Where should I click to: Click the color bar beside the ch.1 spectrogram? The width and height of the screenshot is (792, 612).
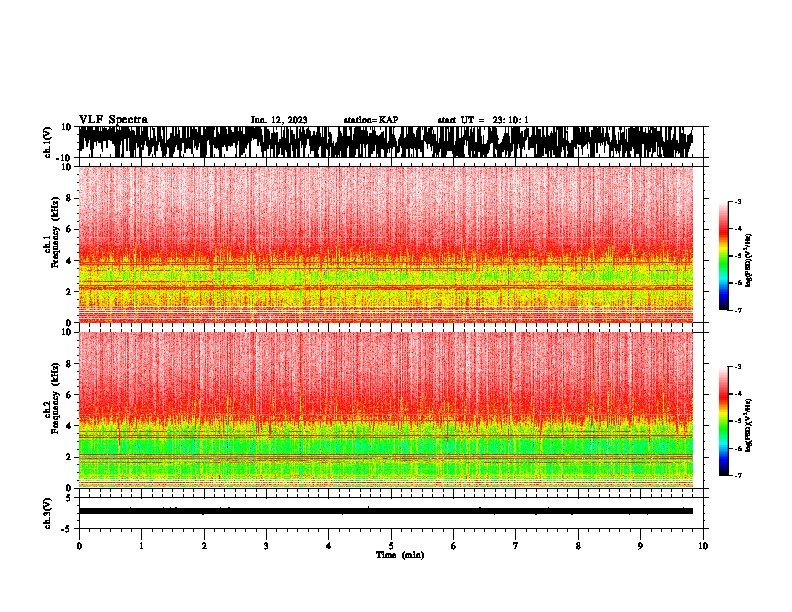[x=724, y=256]
